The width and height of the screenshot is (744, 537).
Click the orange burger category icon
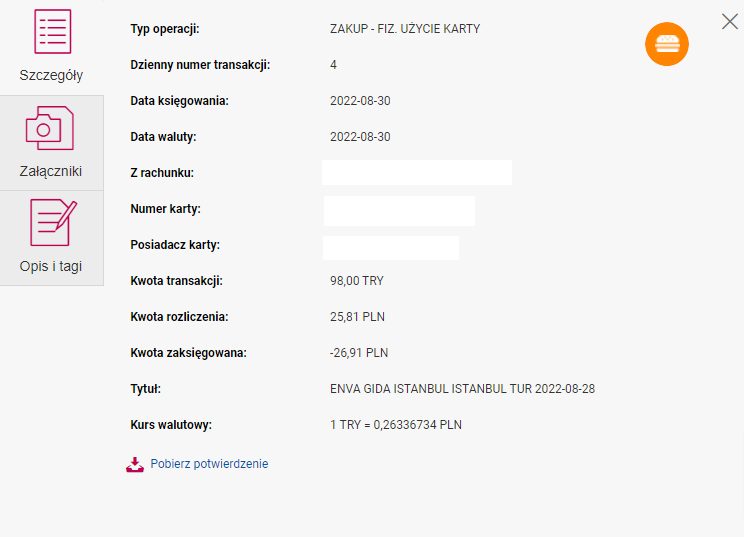coord(667,44)
